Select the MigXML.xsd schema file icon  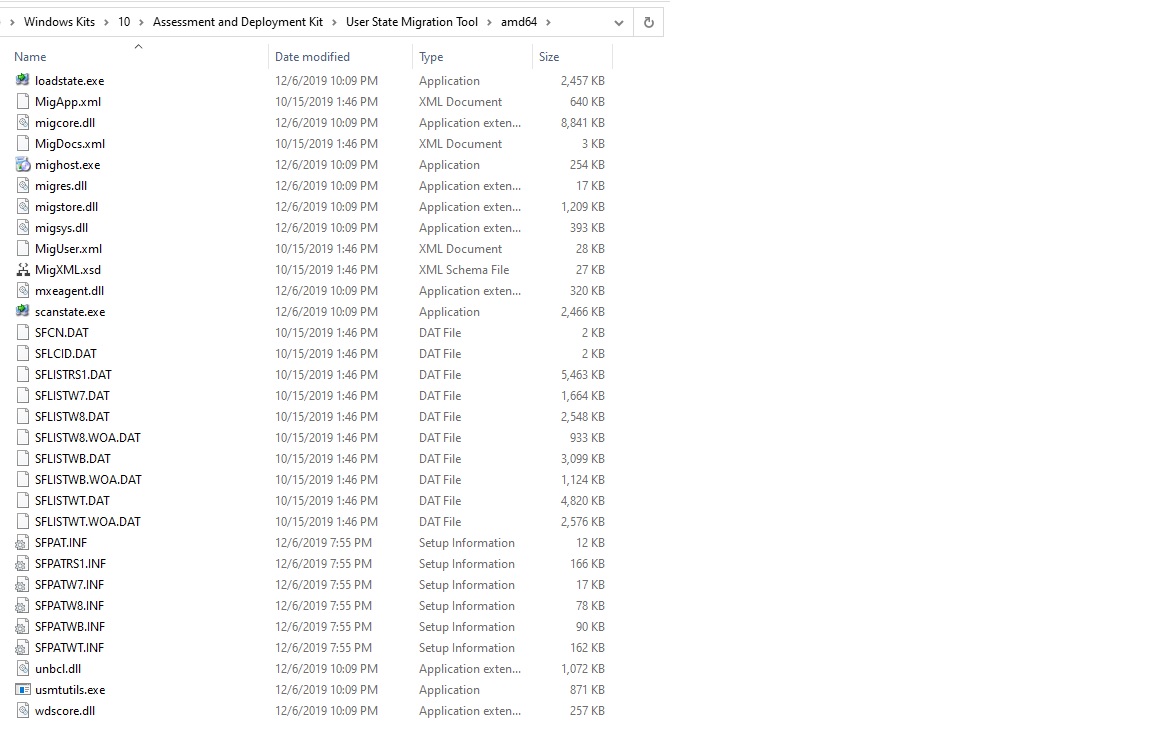coord(22,269)
